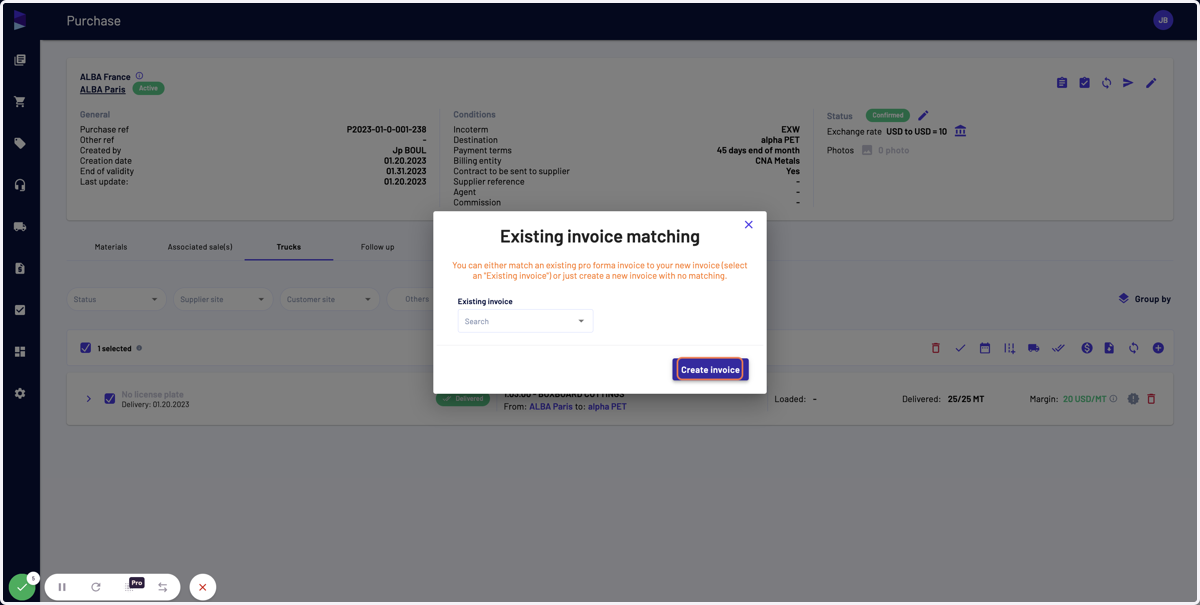The image size is (1200, 605).
Task: Click the plus circle icon in the selection toolbar
Action: [1158, 348]
